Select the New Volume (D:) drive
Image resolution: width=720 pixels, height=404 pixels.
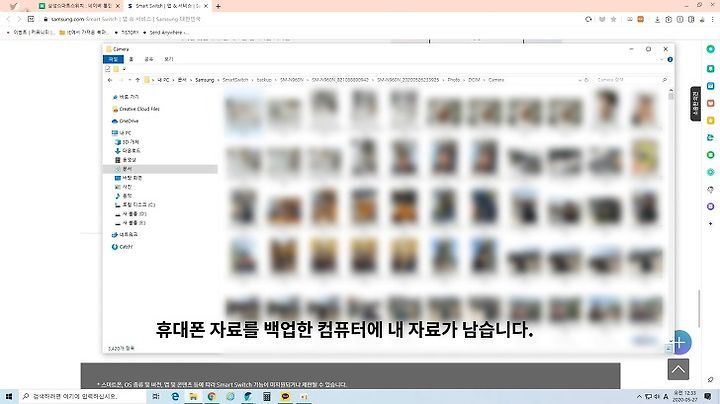click(131, 214)
